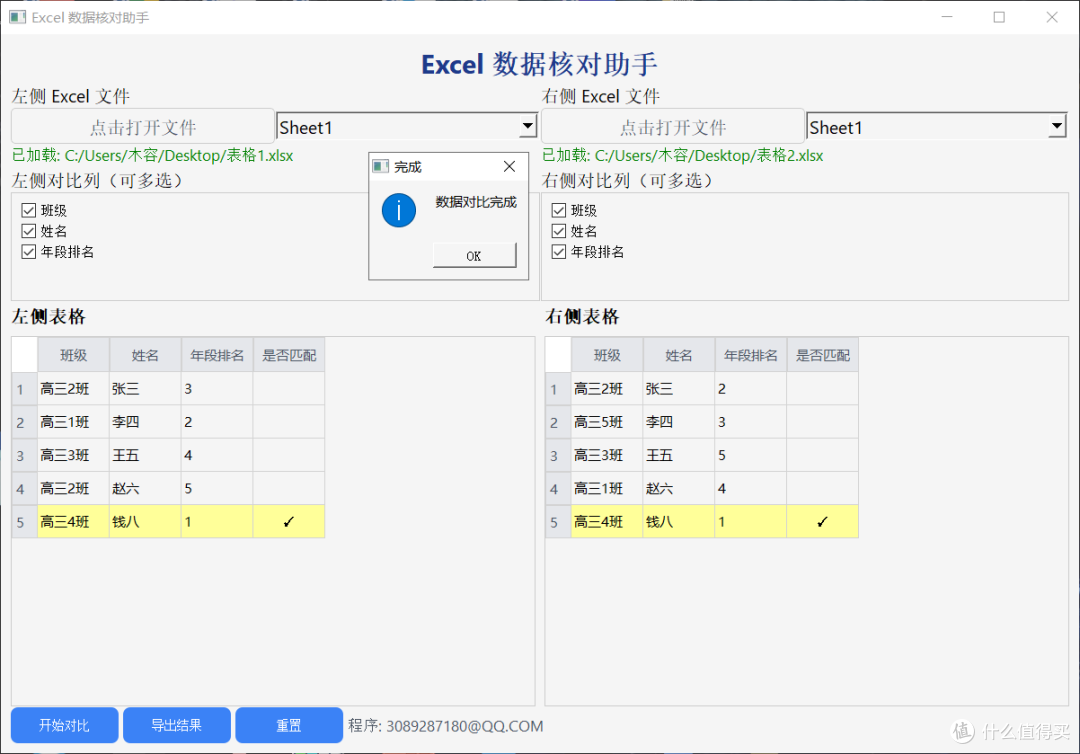Viewport: 1080px width, 754px height.
Task: Select row header 2 in left table
Action: pos(24,422)
